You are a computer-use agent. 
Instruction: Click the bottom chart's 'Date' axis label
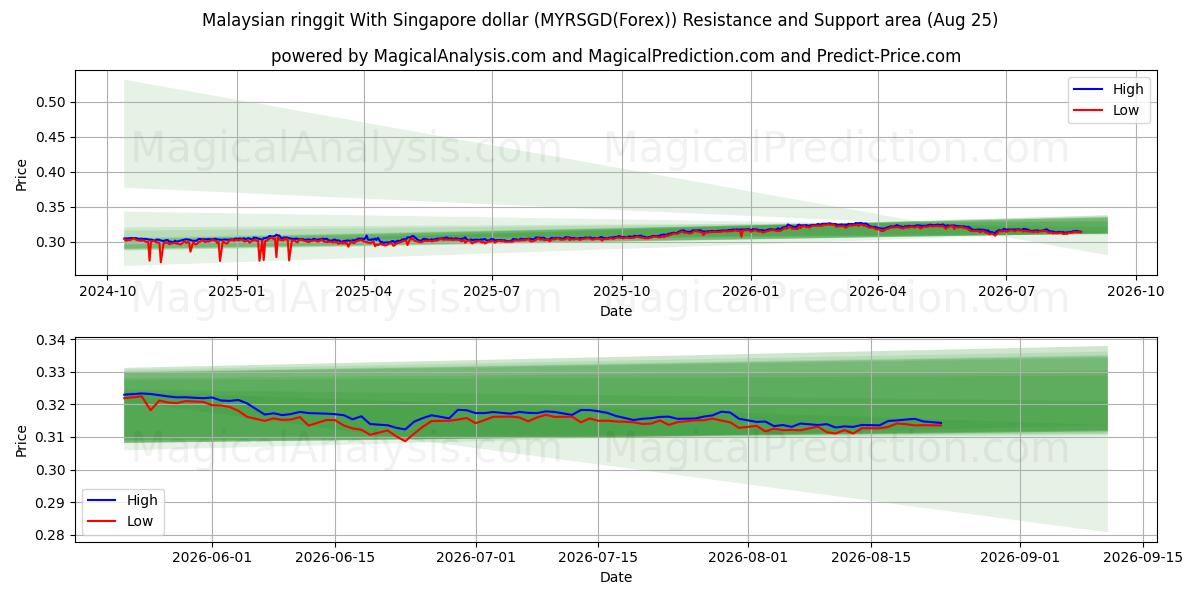coord(616,577)
